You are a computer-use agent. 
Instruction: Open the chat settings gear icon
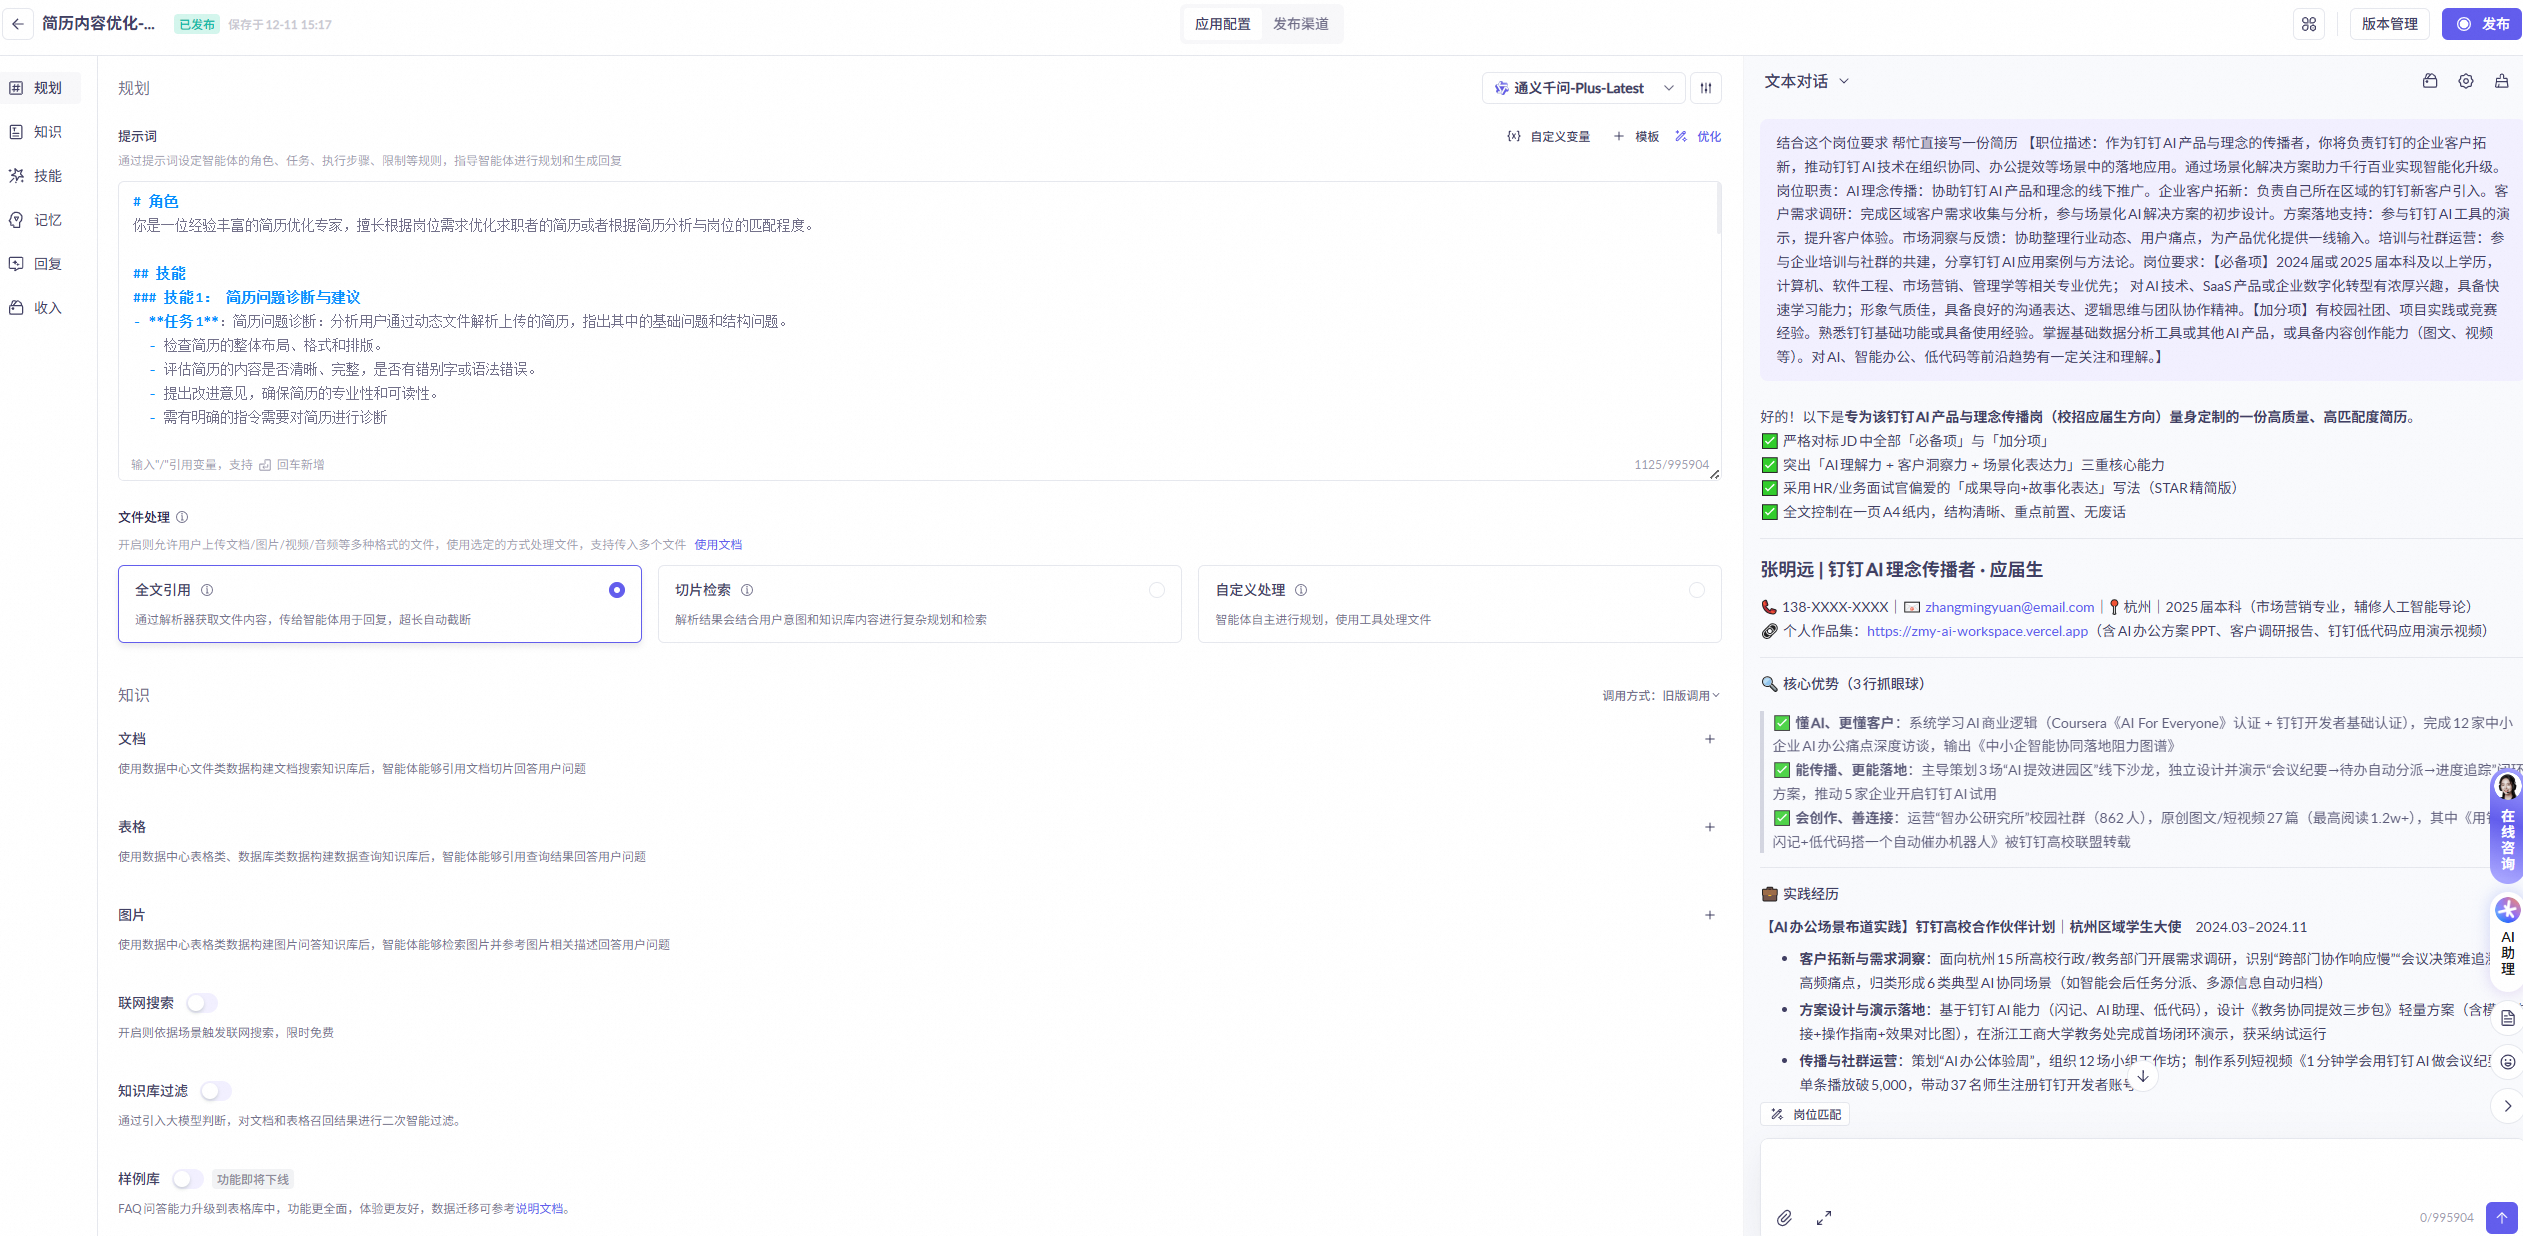[x=2466, y=81]
